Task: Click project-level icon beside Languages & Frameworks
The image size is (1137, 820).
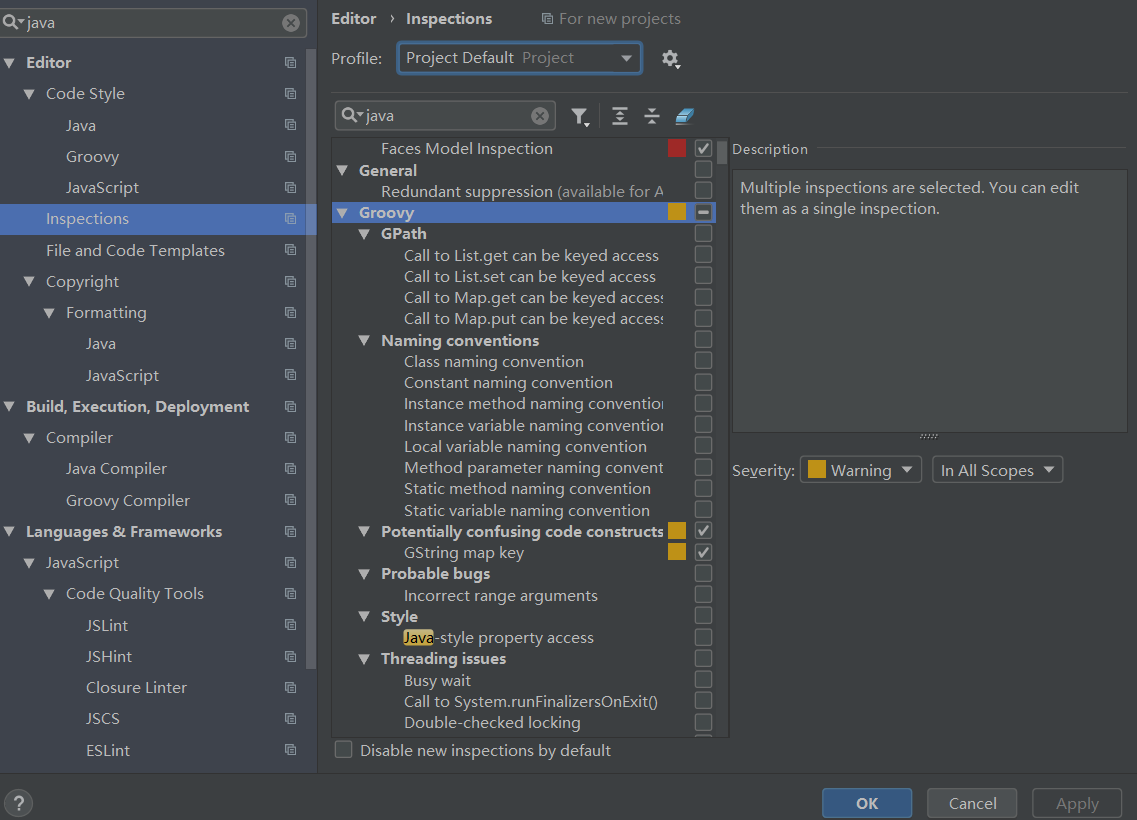Action: (x=291, y=531)
